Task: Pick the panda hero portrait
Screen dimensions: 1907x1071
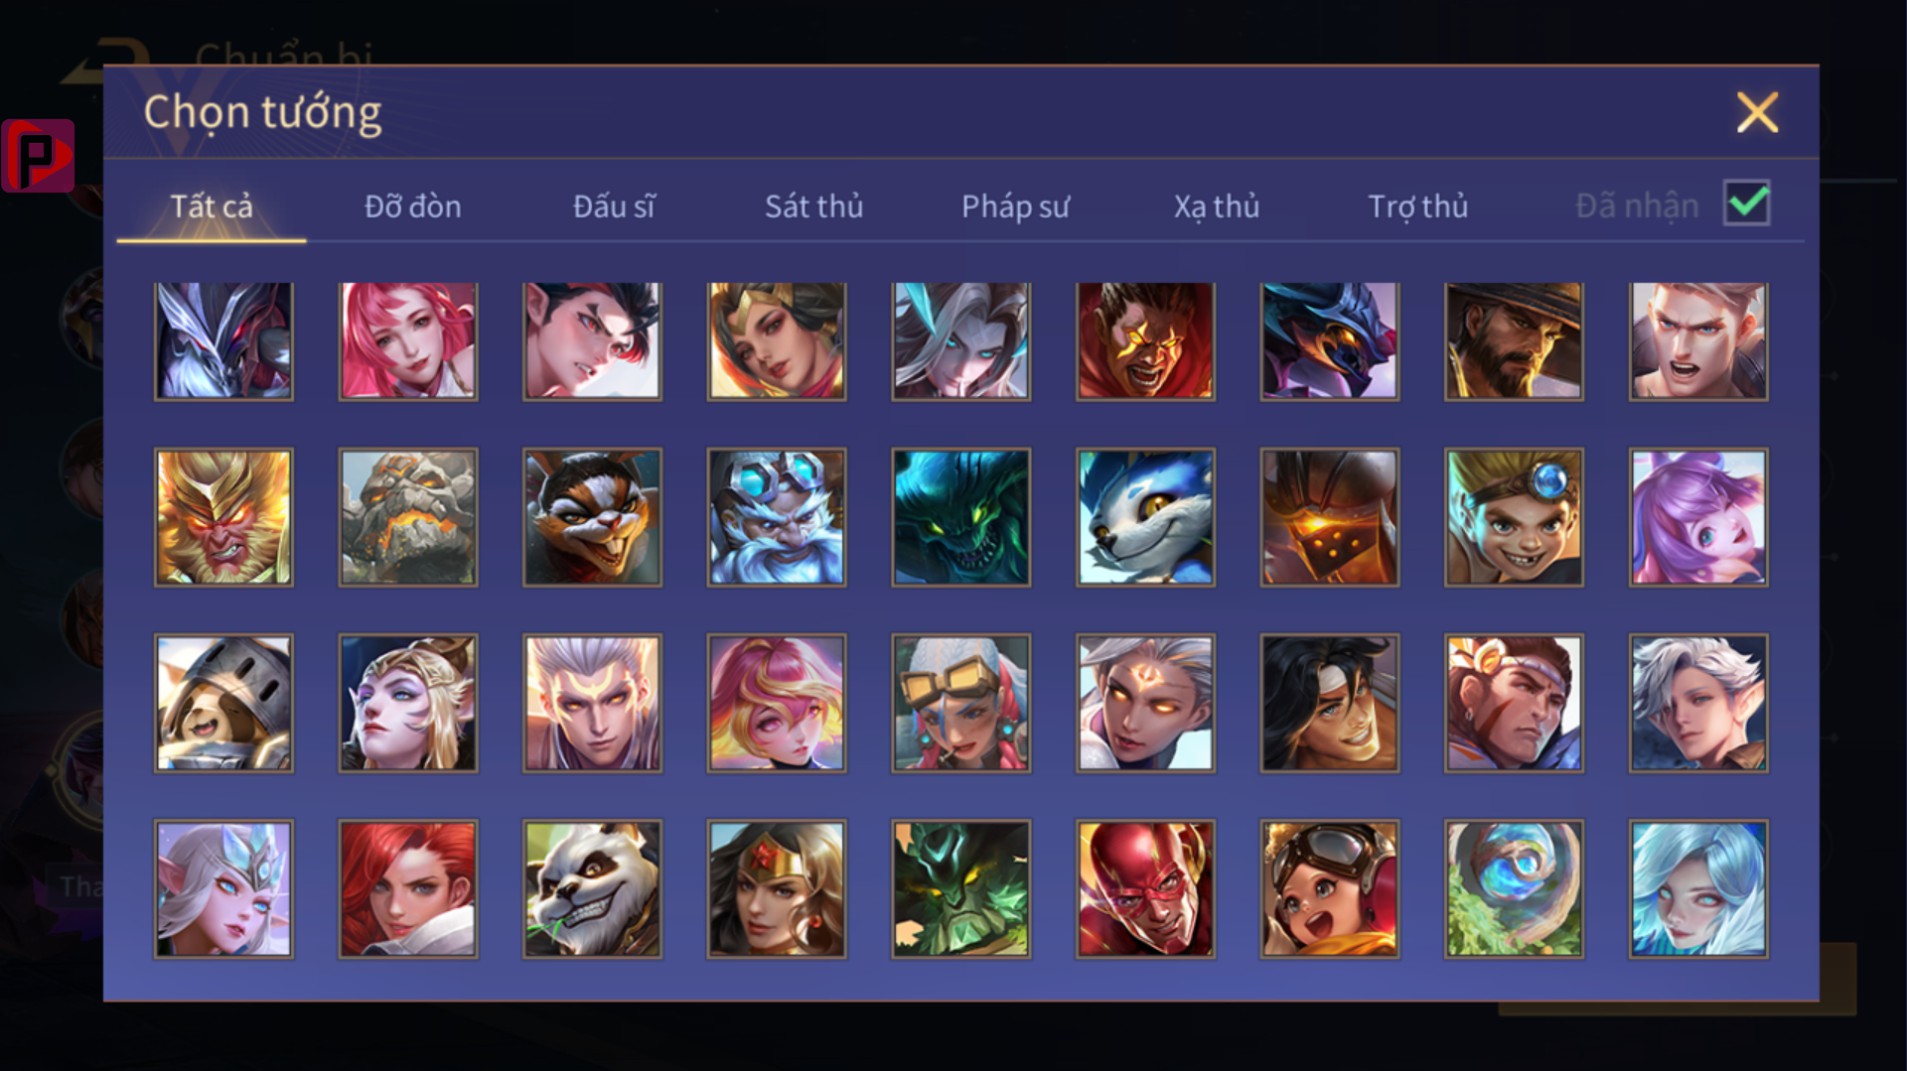Action: 592,889
